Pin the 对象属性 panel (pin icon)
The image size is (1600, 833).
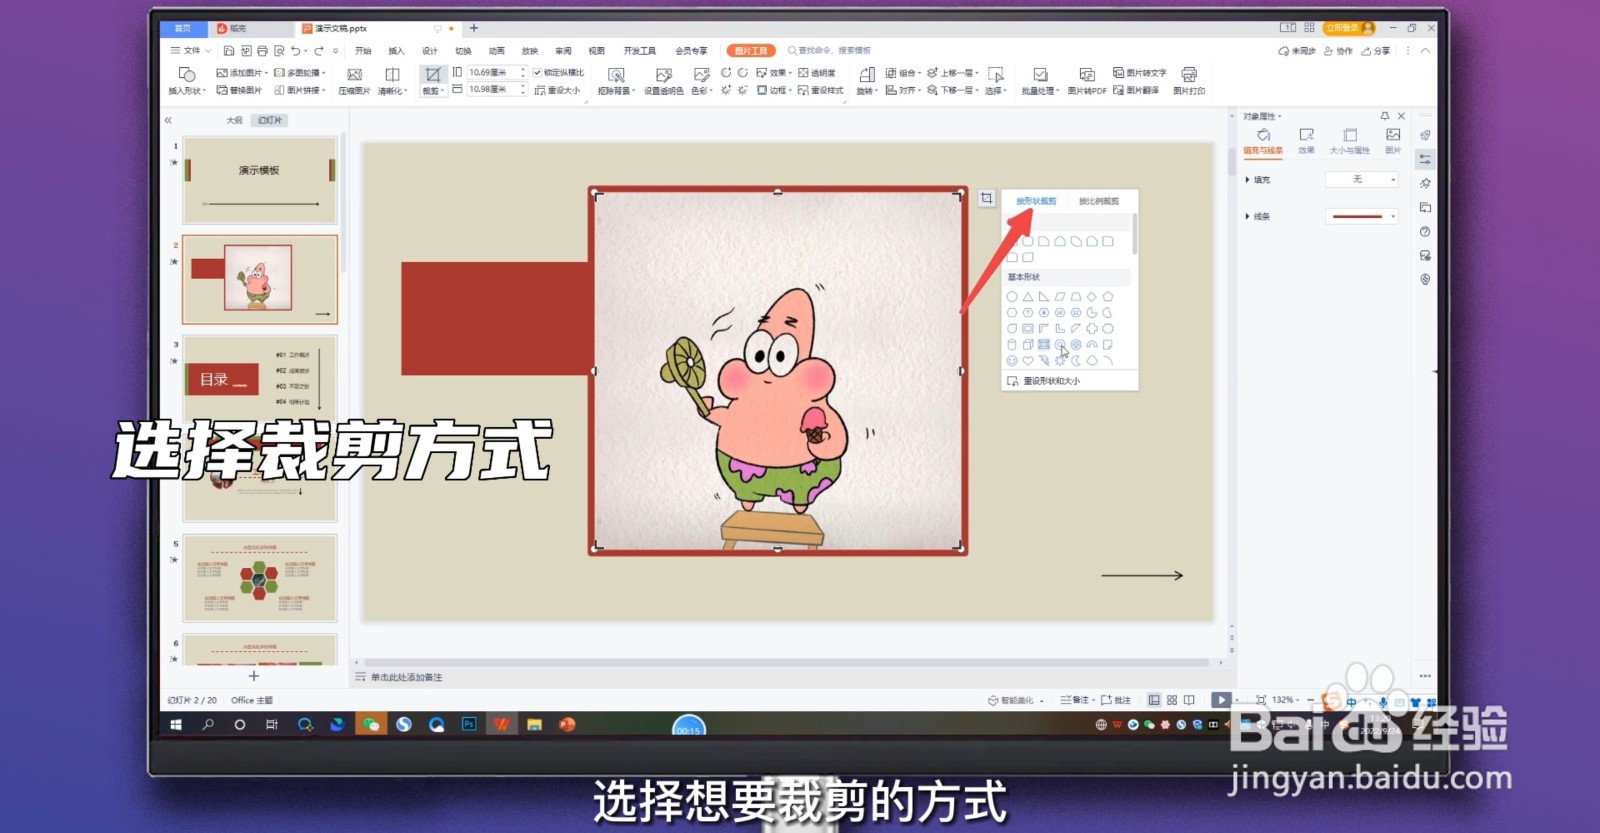point(1384,116)
